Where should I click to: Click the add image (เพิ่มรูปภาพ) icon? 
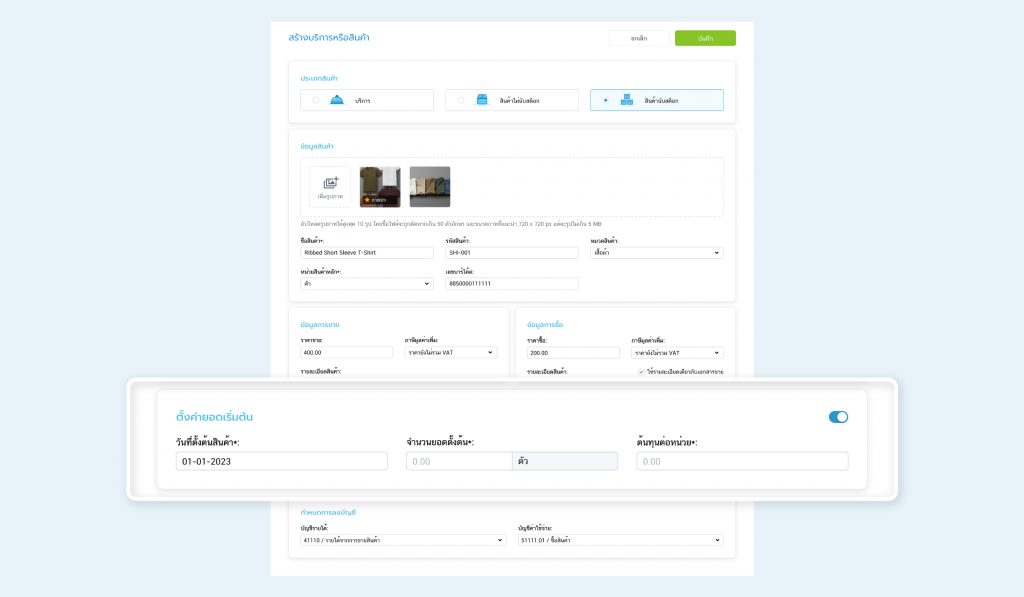pos(330,183)
